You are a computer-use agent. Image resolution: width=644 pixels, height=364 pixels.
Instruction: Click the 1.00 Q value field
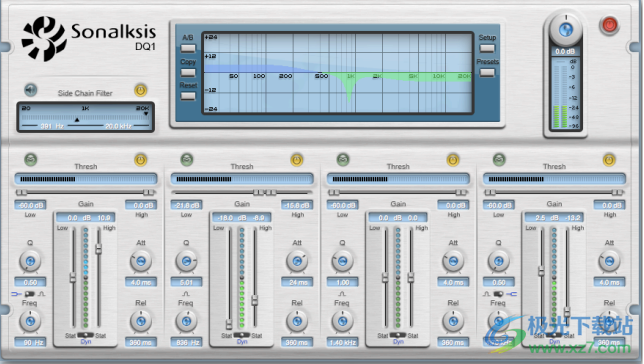pos(342,282)
